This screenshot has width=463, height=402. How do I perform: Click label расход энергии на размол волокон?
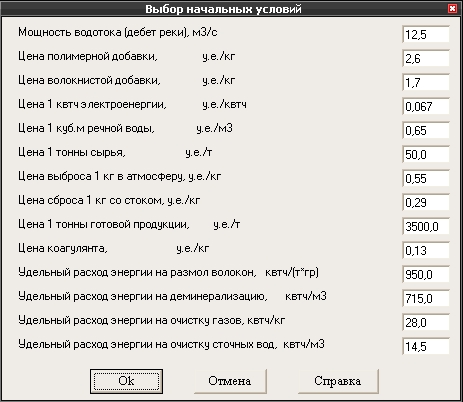point(164,273)
